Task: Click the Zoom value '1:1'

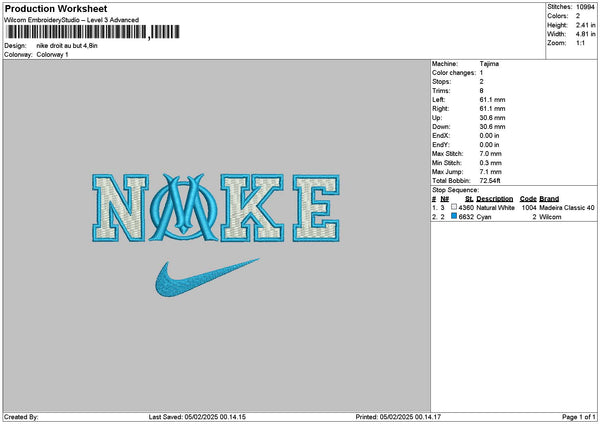Action: pyautogui.click(x=580, y=43)
